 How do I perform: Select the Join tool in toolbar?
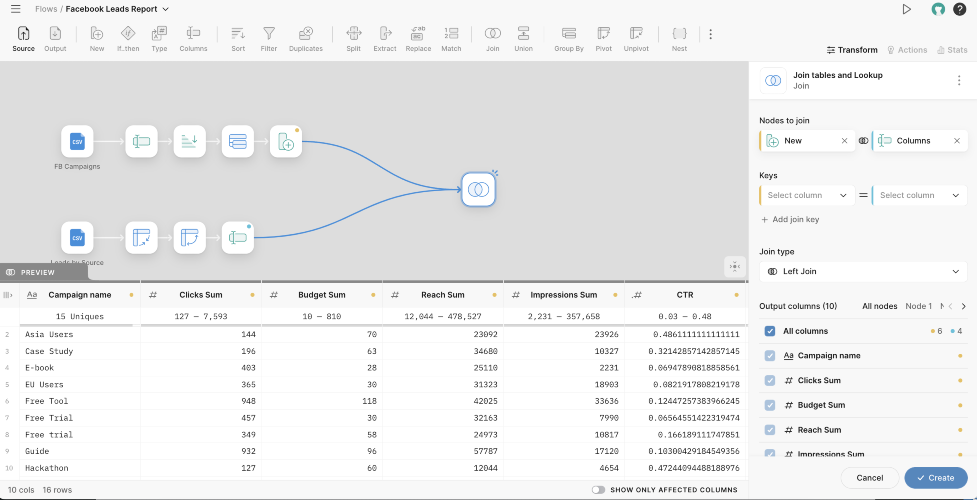(492, 39)
